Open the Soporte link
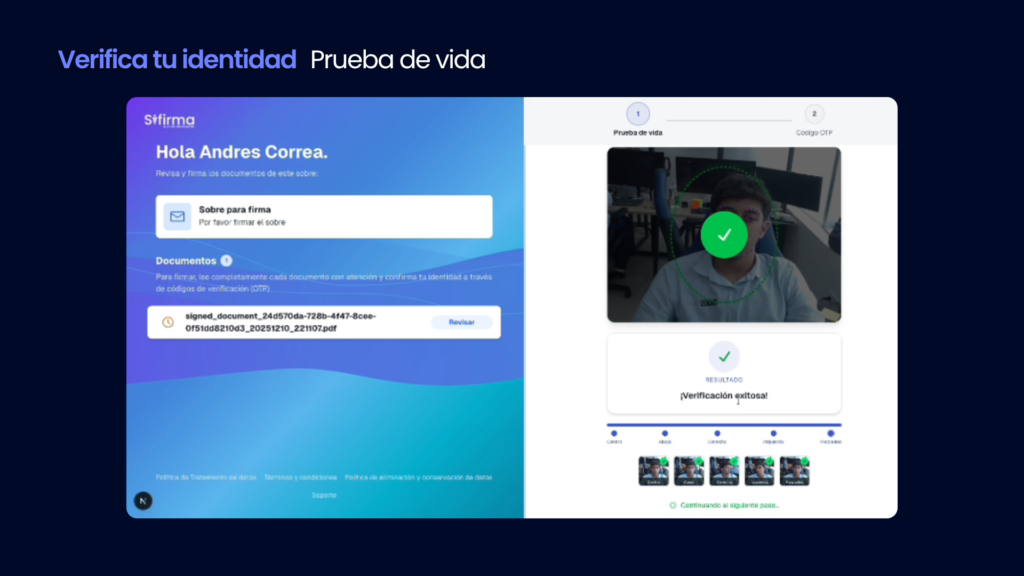Viewport: 1024px width, 576px height. pos(324,494)
